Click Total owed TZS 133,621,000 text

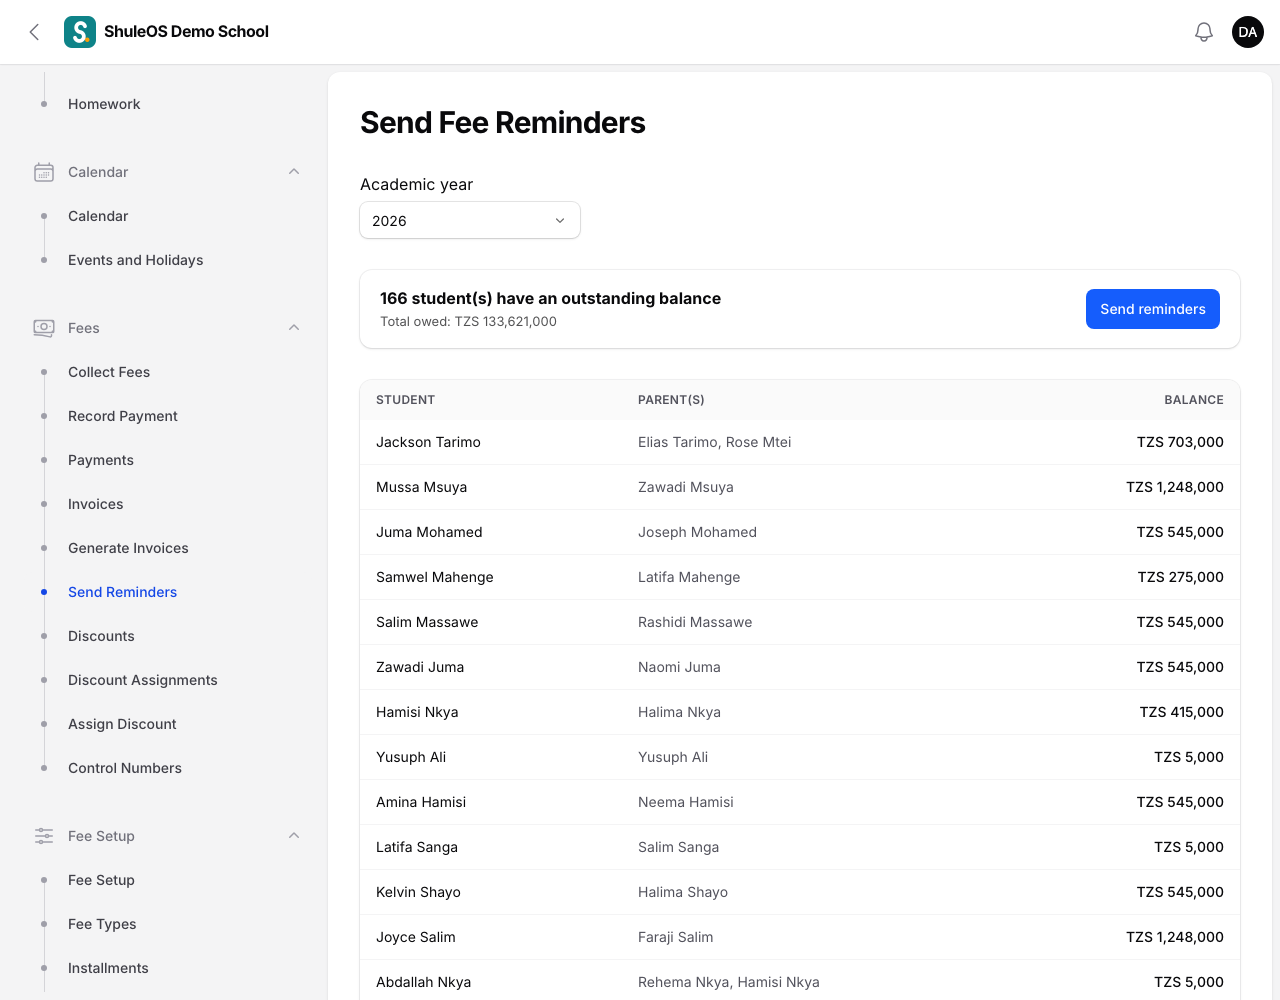click(468, 321)
